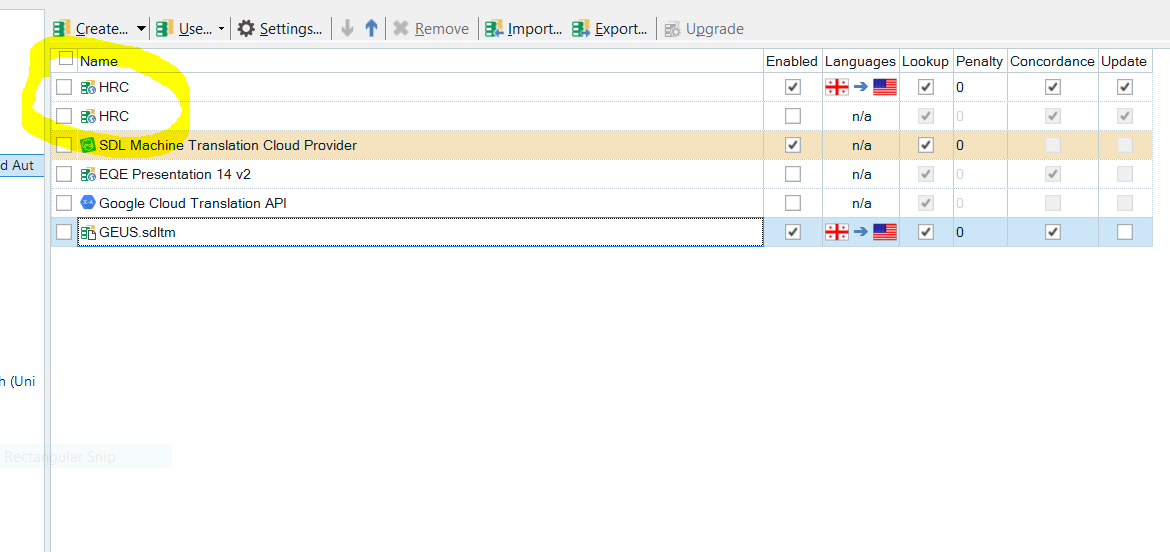The image size is (1170, 552).
Task: Click the Import button
Action: [x=523, y=29]
